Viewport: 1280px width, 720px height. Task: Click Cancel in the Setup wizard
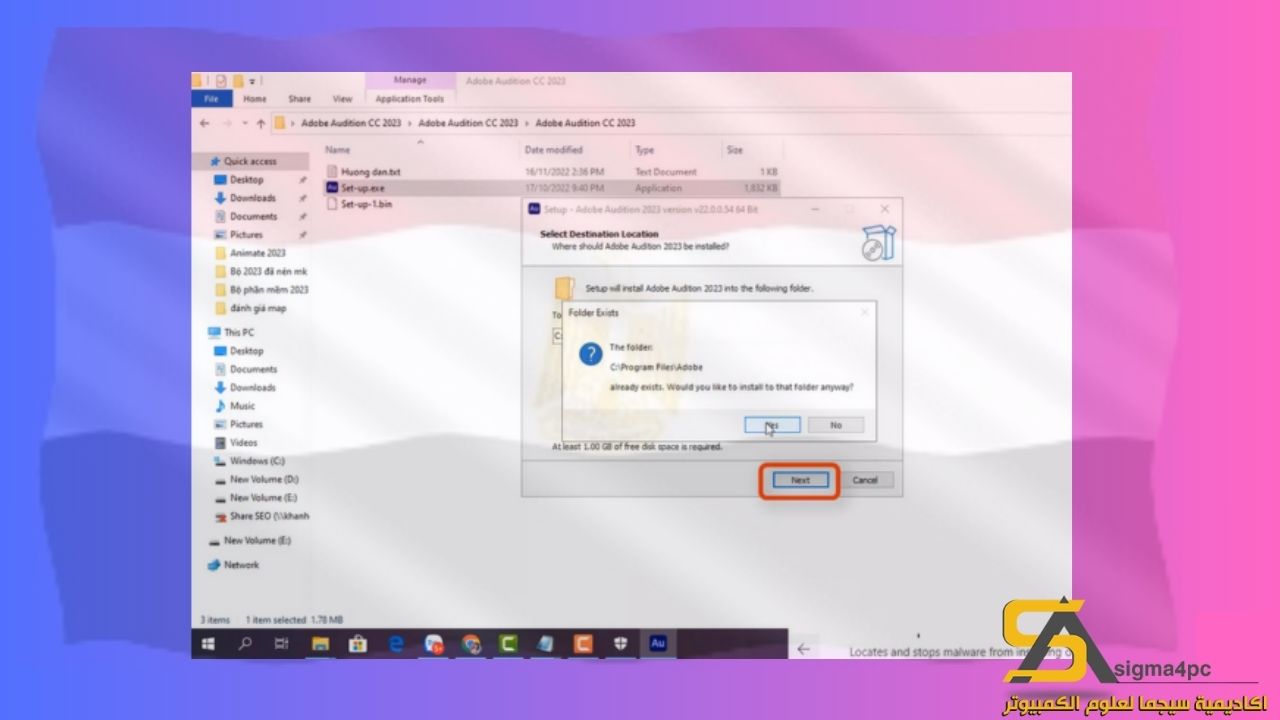pos(865,480)
